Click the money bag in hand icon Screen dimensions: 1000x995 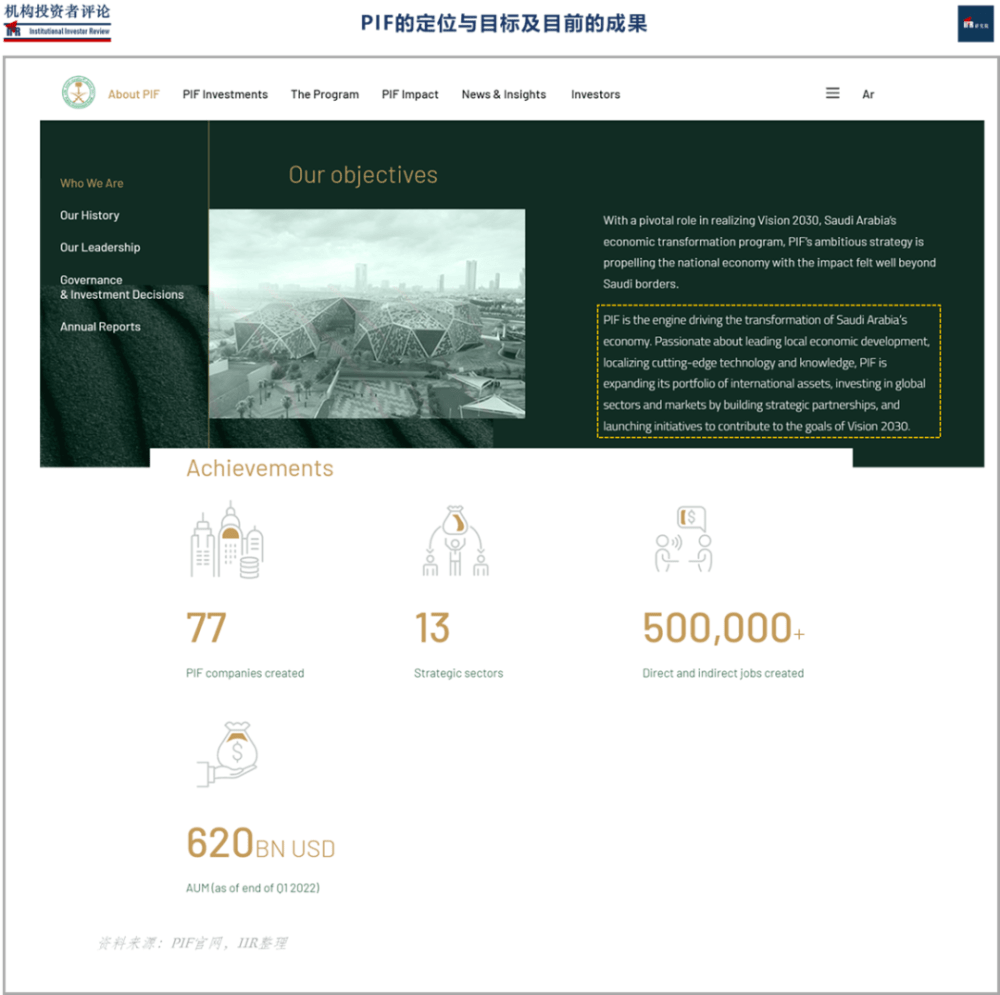coord(228,754)
